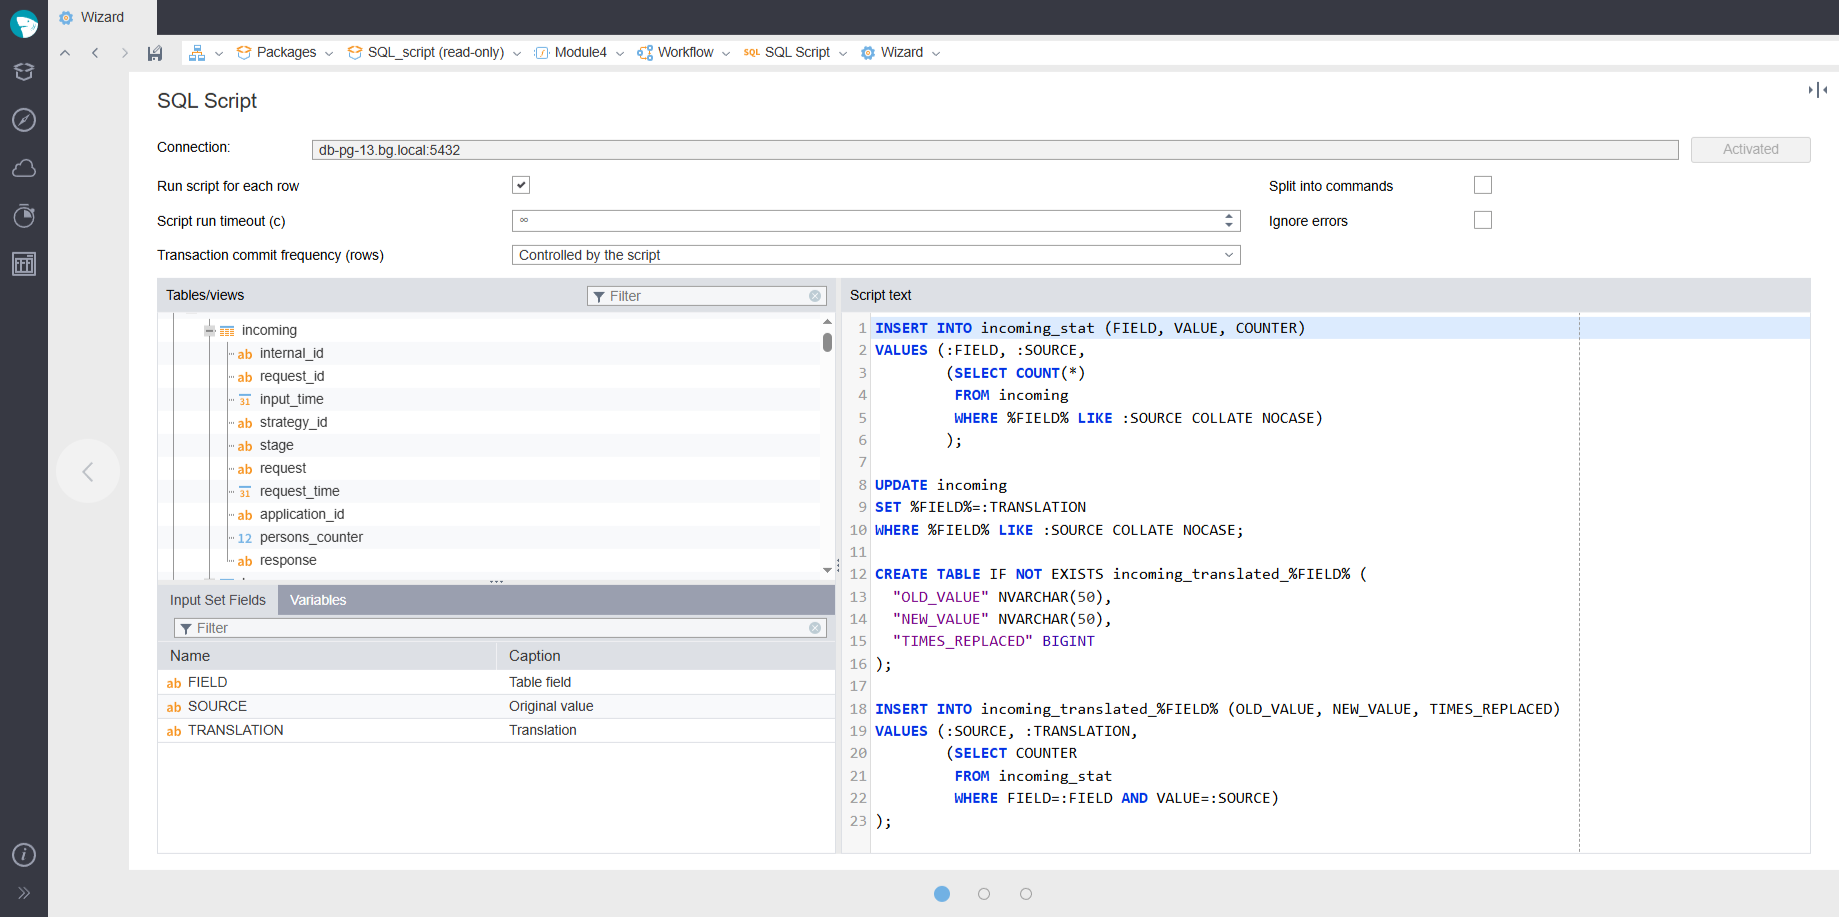Switch to Input Set Fields tab
The image size is (1839, 917).
pyautogui.click(x=218, y=600)
